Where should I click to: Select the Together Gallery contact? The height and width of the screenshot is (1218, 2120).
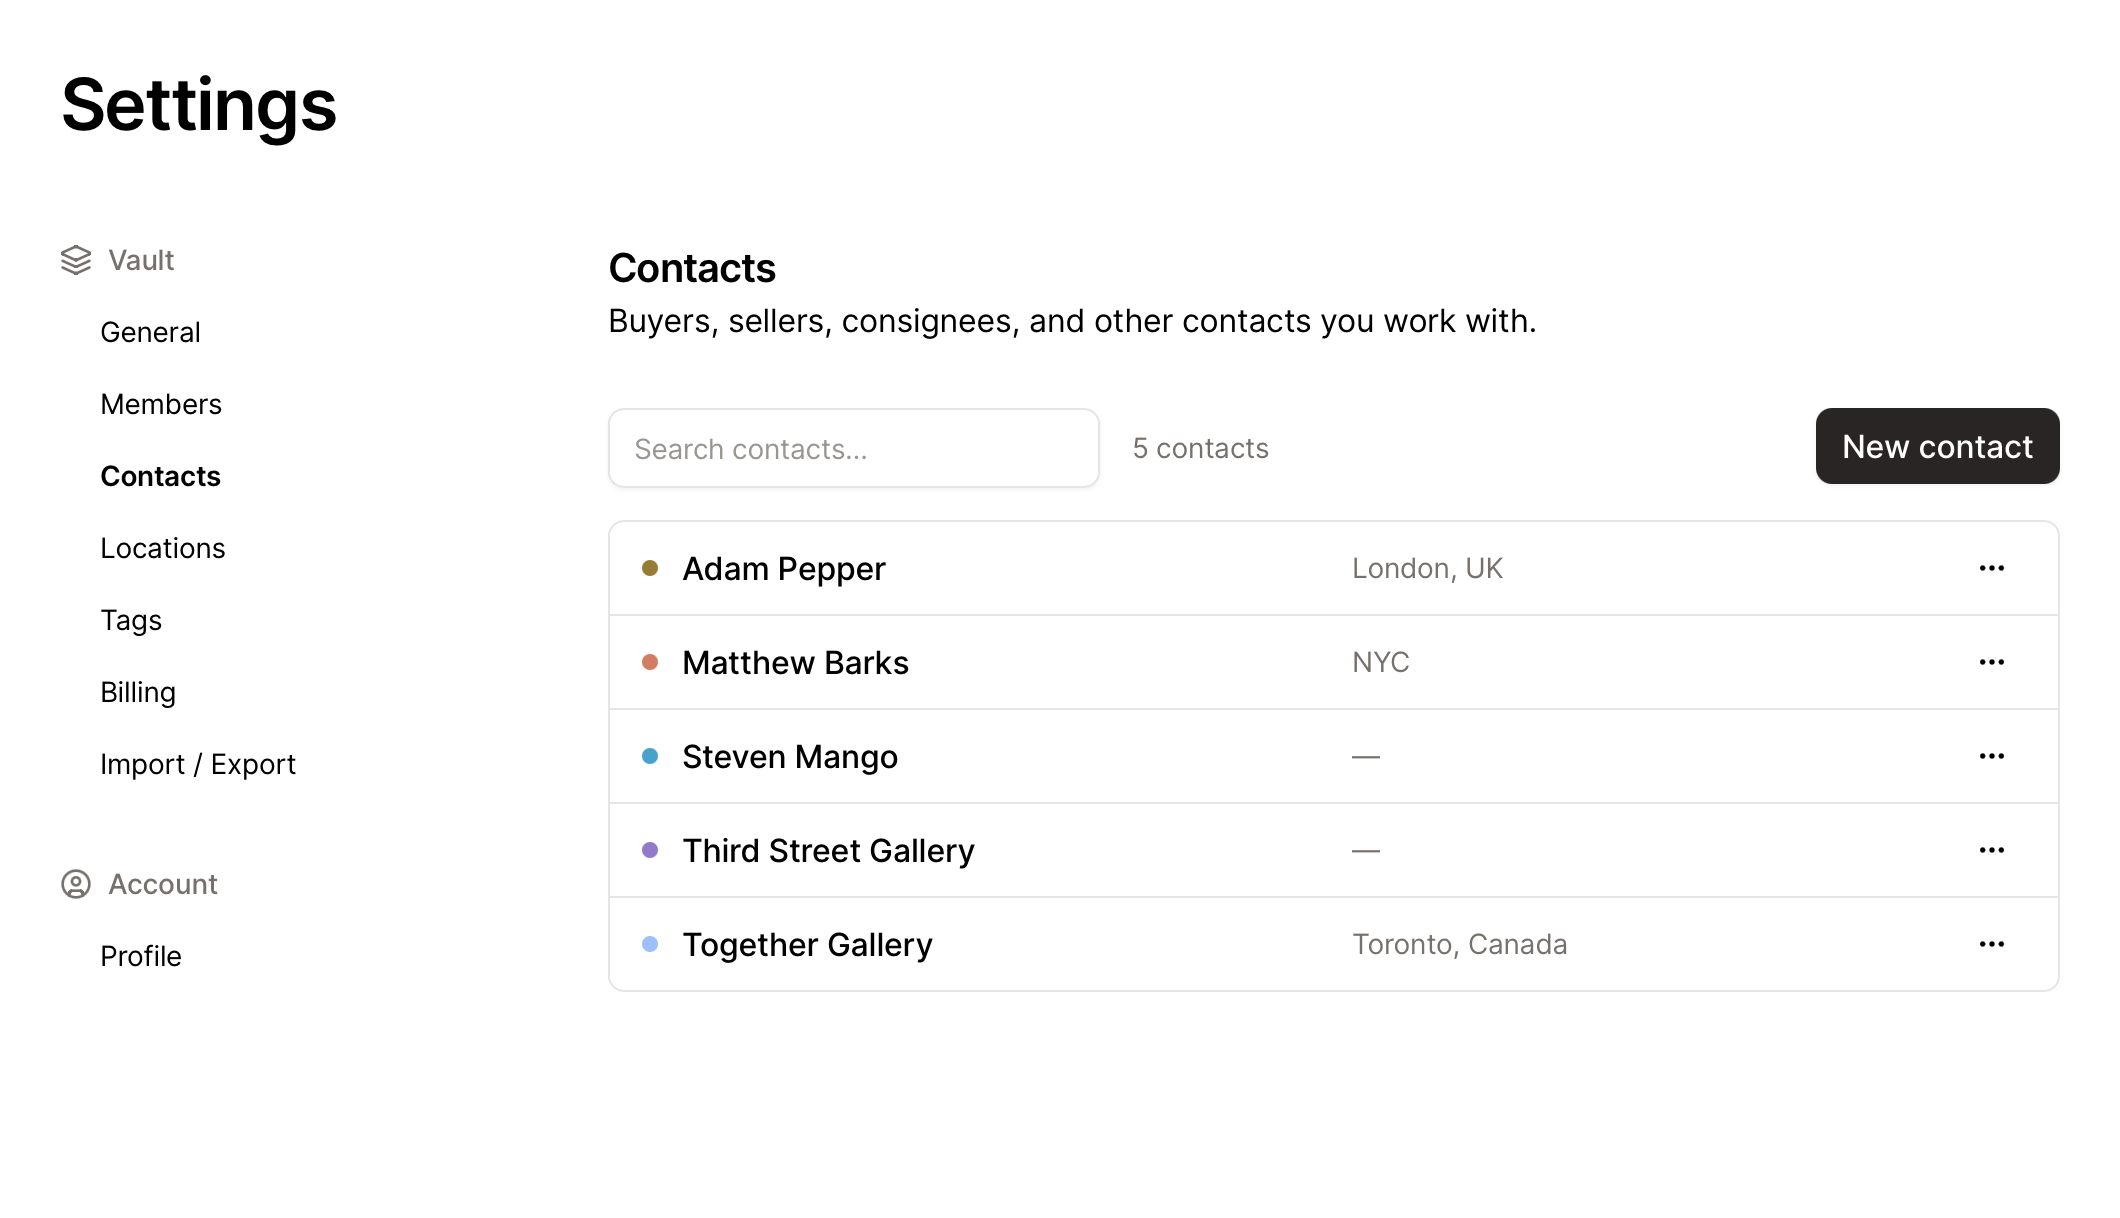pos(807,944)
